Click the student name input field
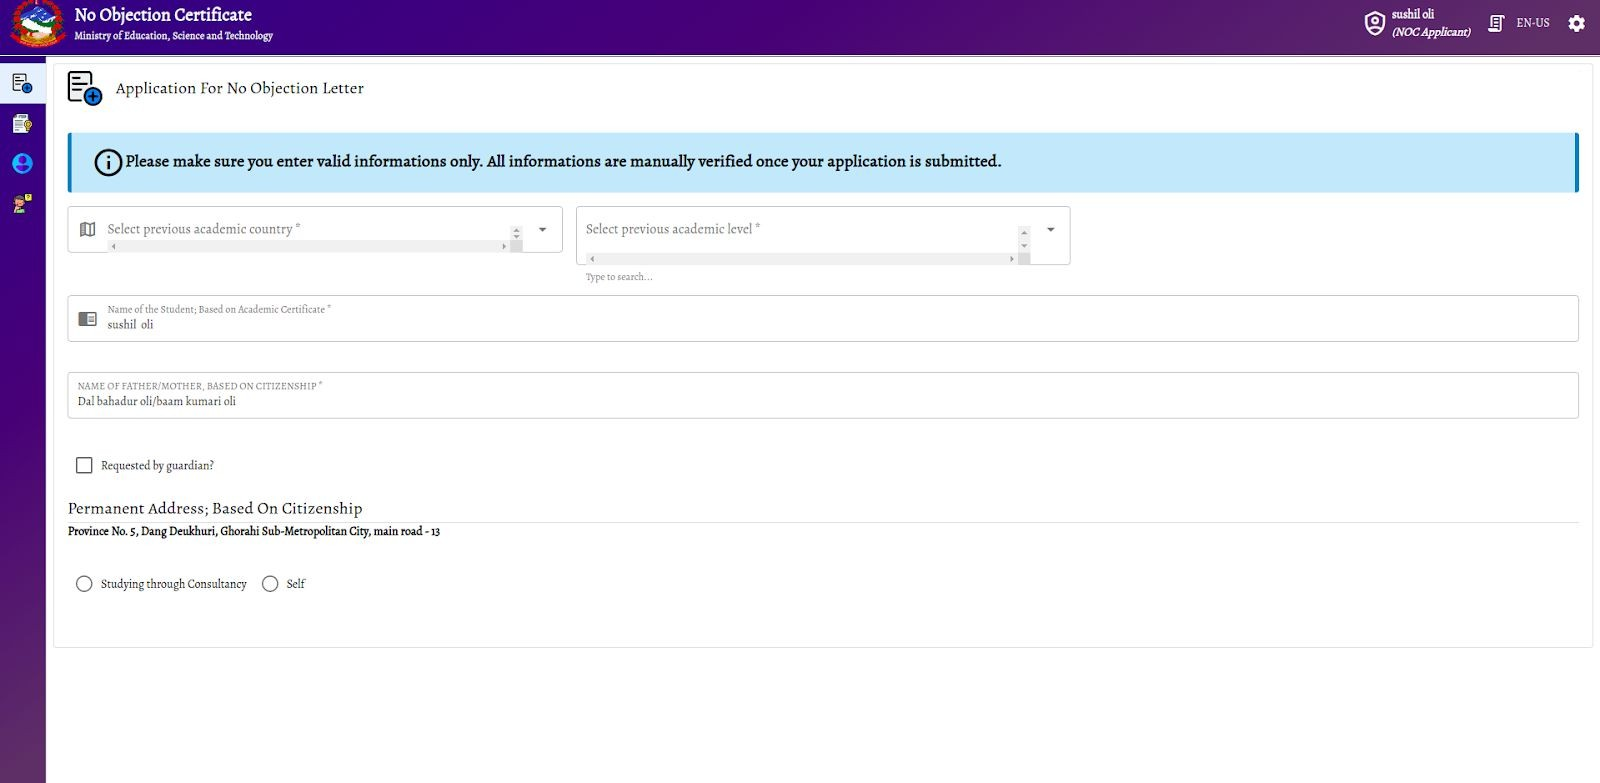The height and width of the screenshot is (783, 1600). pyautogui.click(x=820, y=324)
